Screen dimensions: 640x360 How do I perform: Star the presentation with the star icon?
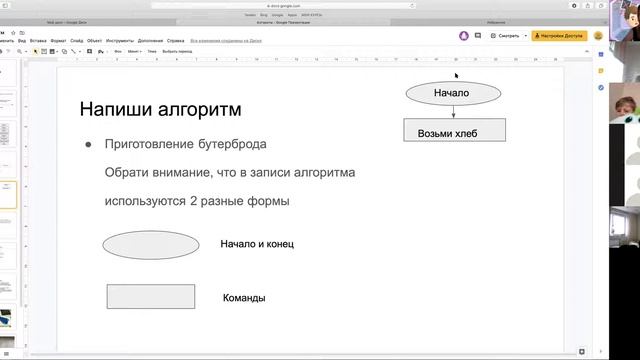pos(13,33)
